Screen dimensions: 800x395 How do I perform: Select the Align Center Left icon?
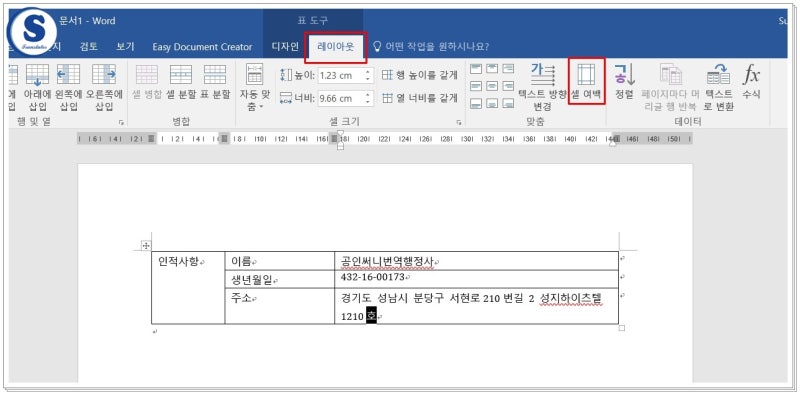476,86
